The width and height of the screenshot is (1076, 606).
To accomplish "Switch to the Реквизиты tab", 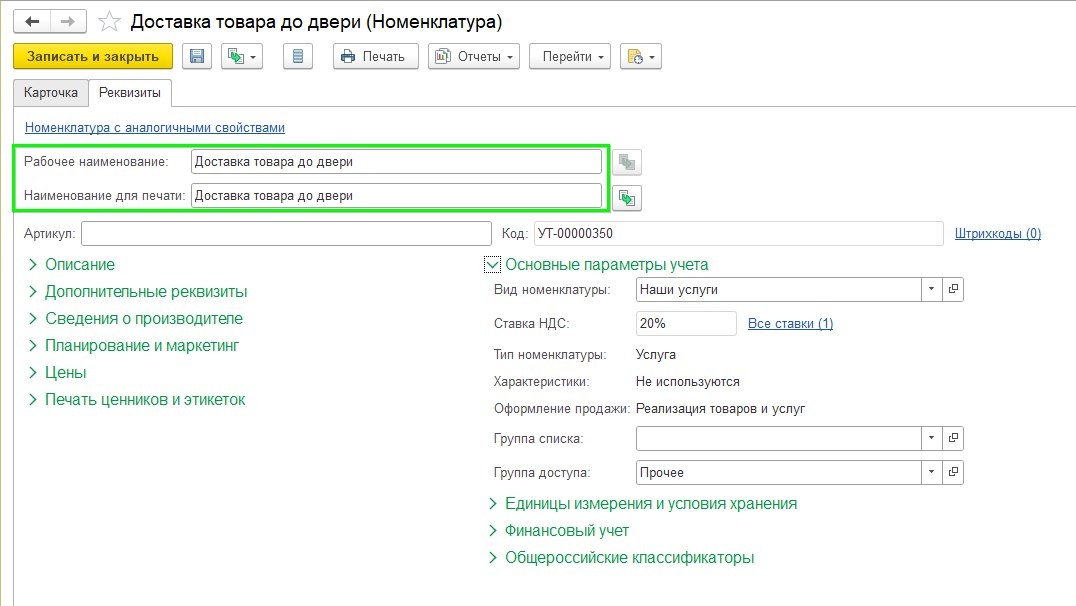I will point(130,93).
